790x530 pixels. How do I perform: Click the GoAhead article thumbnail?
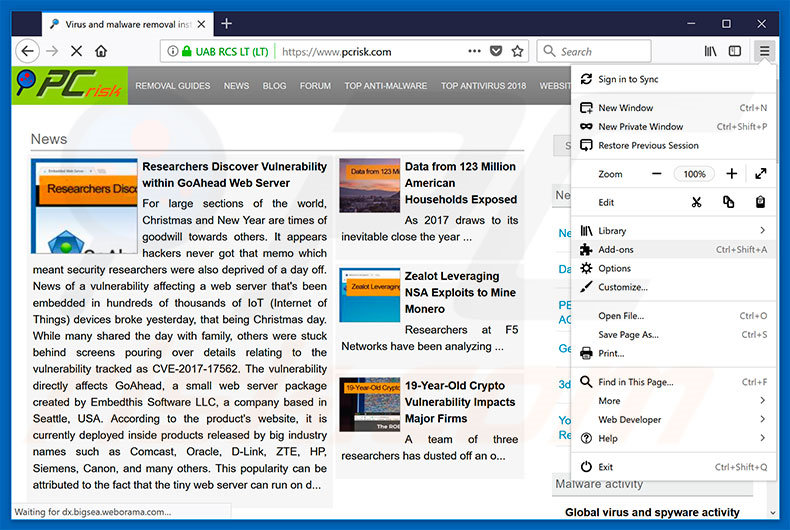[84, 206]
